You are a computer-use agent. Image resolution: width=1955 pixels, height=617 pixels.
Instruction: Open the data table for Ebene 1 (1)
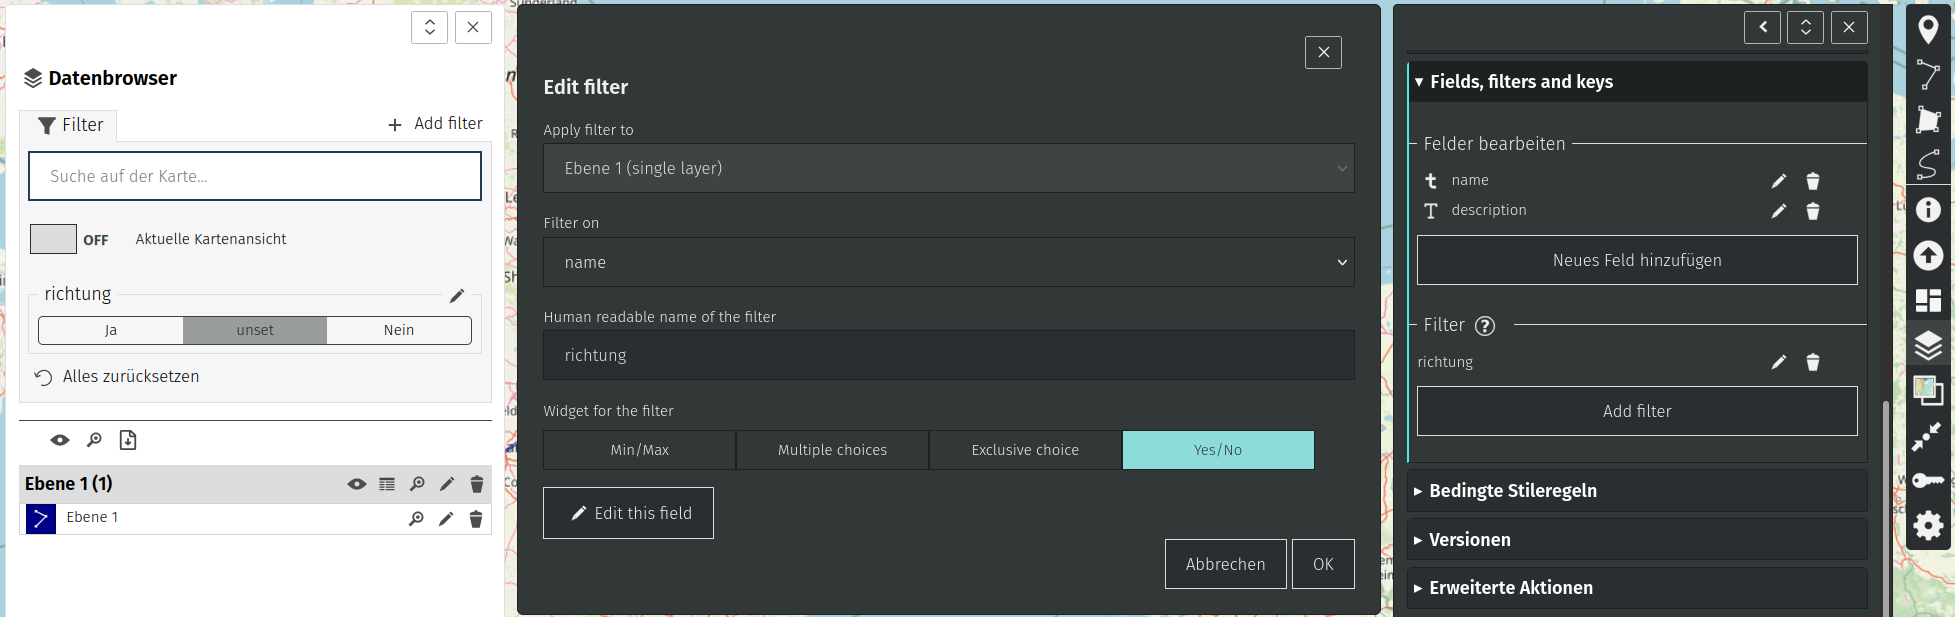pyautogui.click(x=387, y=484)
